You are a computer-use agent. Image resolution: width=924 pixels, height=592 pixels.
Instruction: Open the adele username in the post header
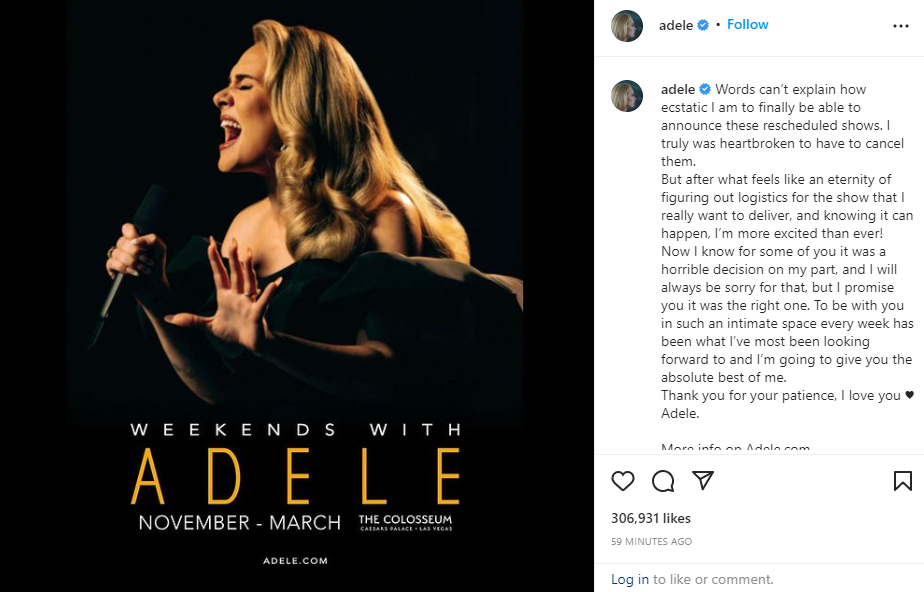pos(676,25)
